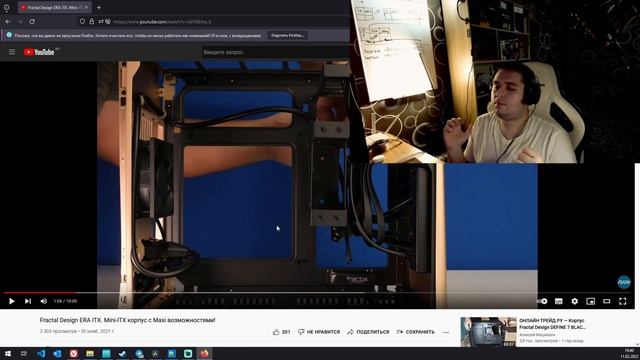Toggle subtitles in the video player
The height and width of the screenshot is (360, 640).
tap(558, 301)
